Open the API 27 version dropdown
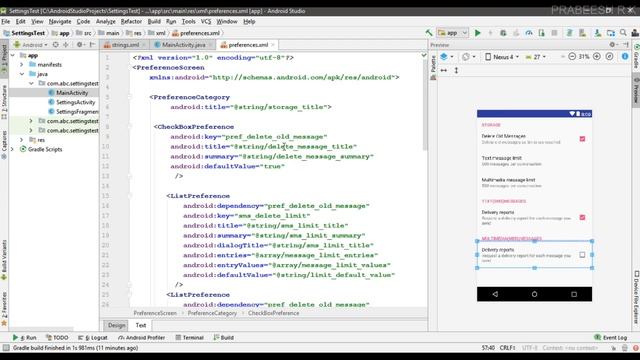Screen dimensions: 640x360 536,57
